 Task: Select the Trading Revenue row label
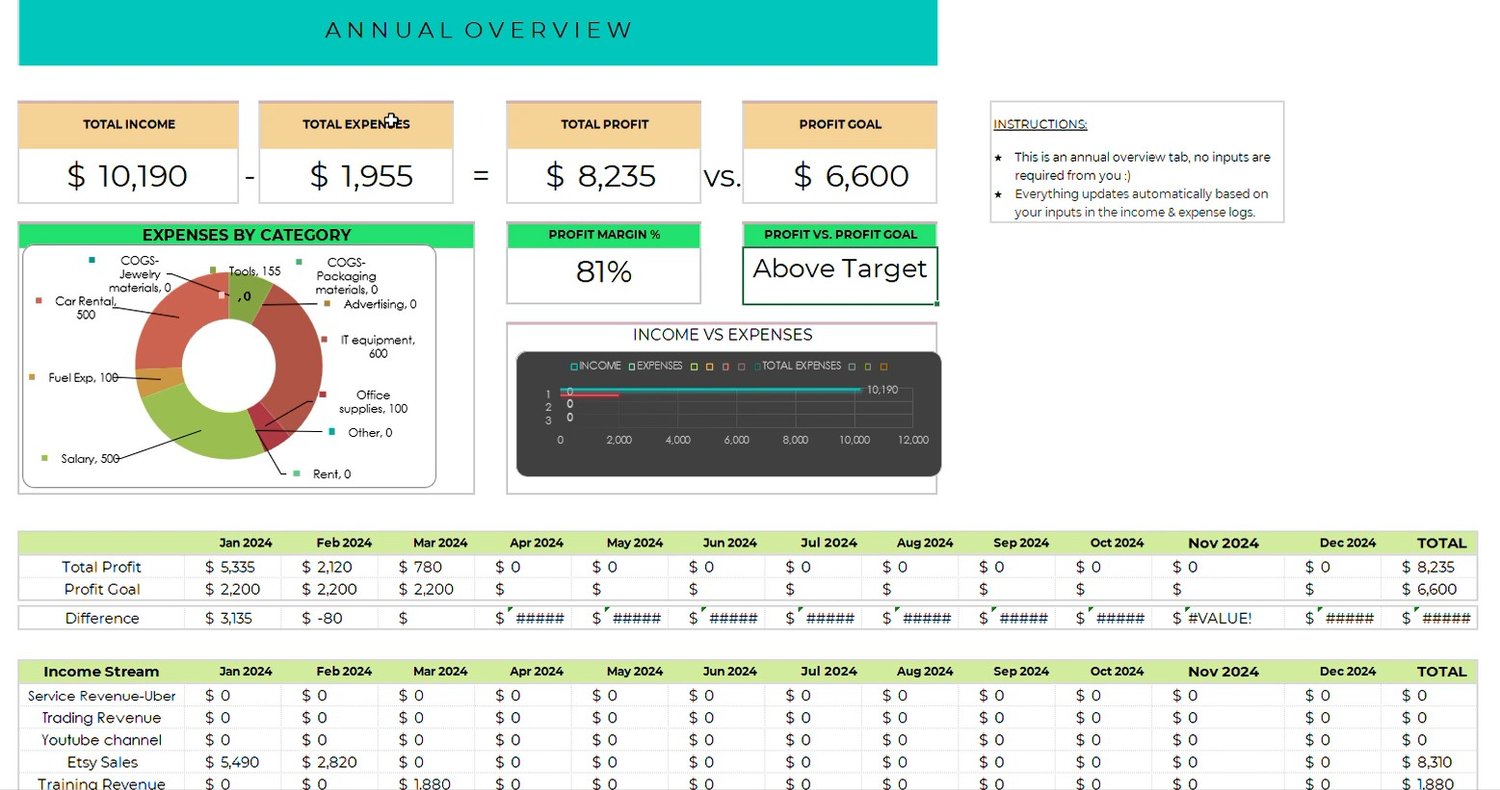point(101,718)
